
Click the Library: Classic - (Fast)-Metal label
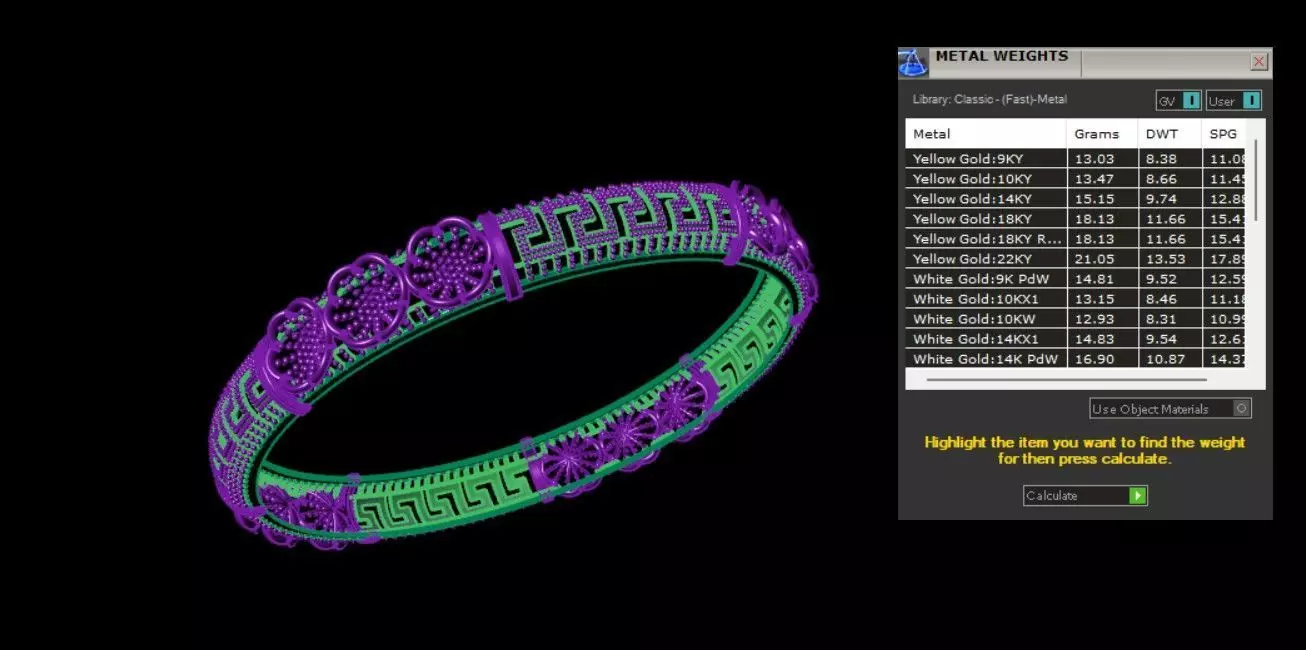click(x=989, y=99)
